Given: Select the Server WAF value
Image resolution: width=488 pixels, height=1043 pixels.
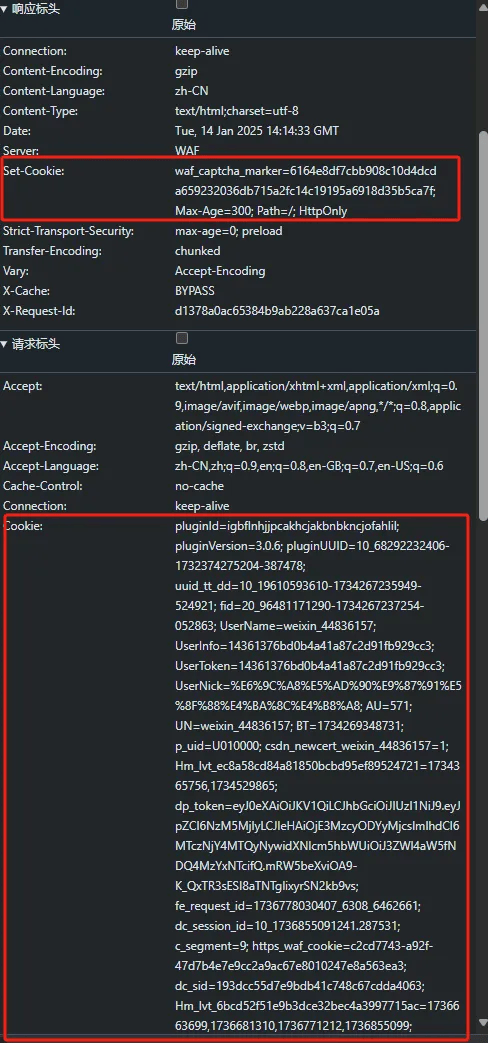Looking at the screenshot, I should click(x=187, y=151).
